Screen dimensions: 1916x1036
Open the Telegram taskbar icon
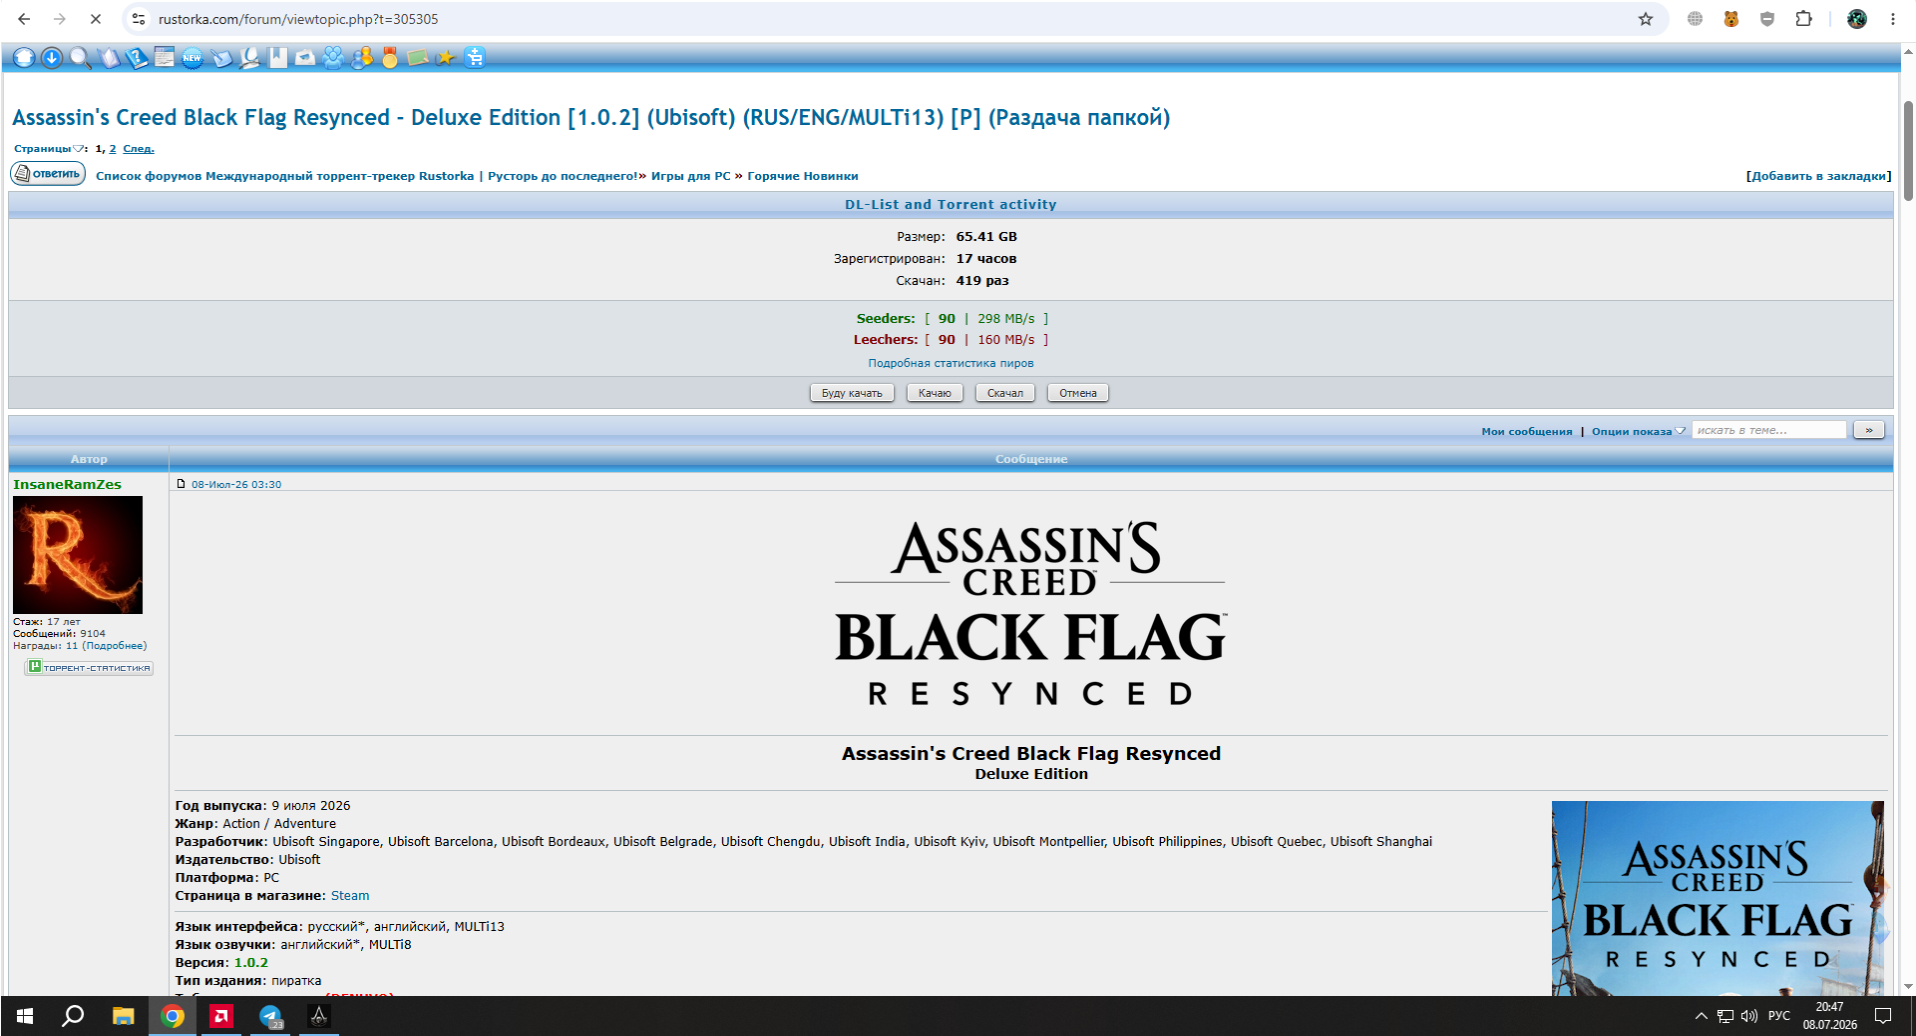(x=270, y=1016)
